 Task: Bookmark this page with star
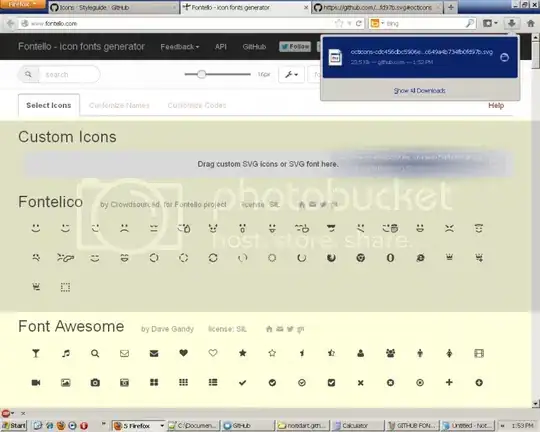click(339, 23)
